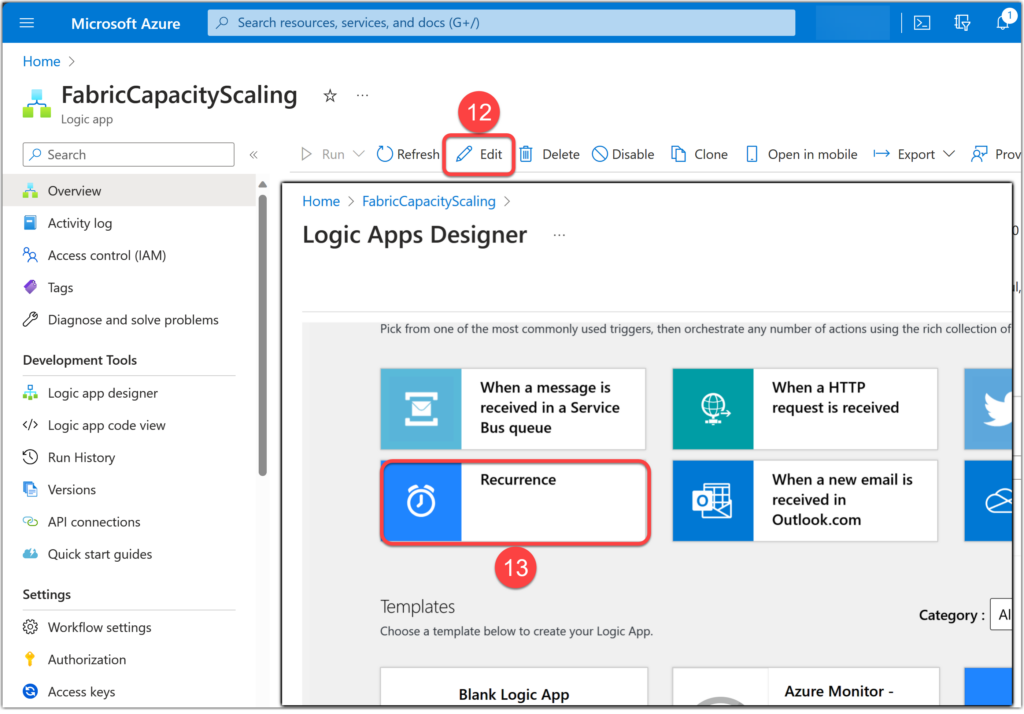This screenshot has height=714, width=1024.
Task: Click Disable in the toolbar
Action: point(623,154)
